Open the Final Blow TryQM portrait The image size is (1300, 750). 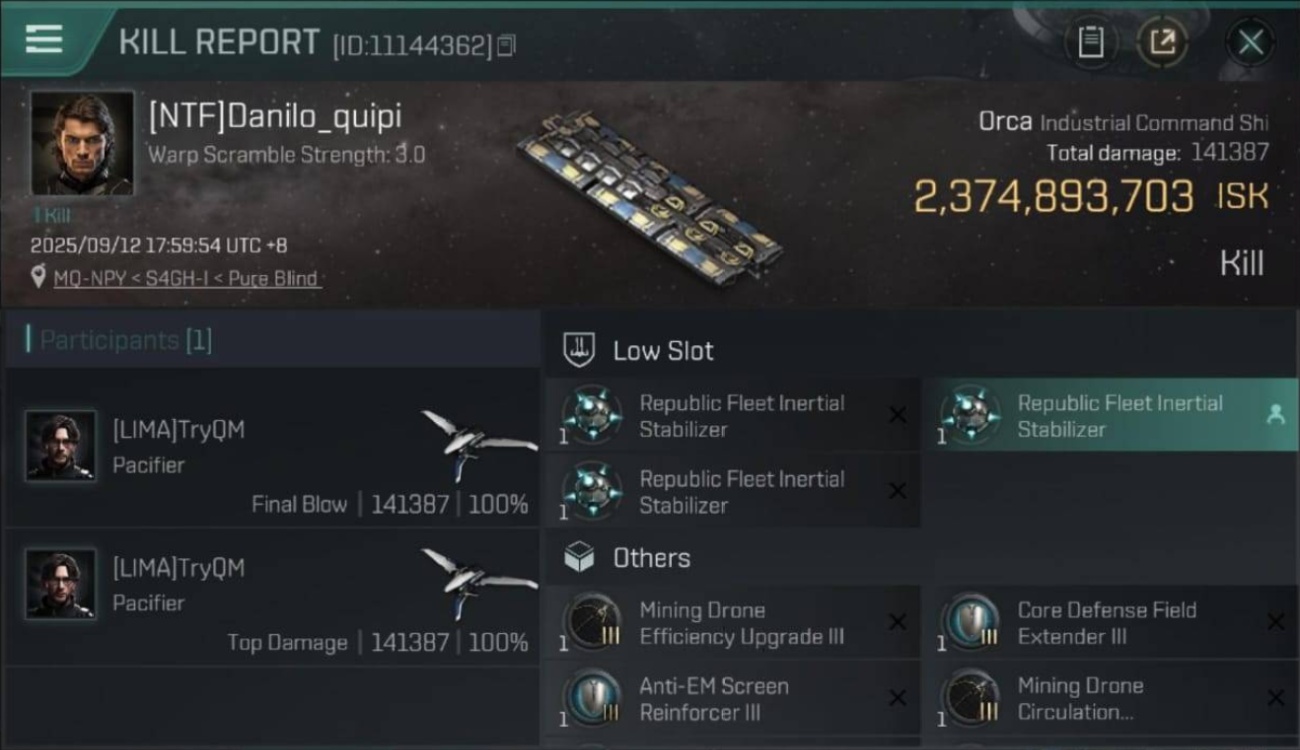click(x=61, y=446)
